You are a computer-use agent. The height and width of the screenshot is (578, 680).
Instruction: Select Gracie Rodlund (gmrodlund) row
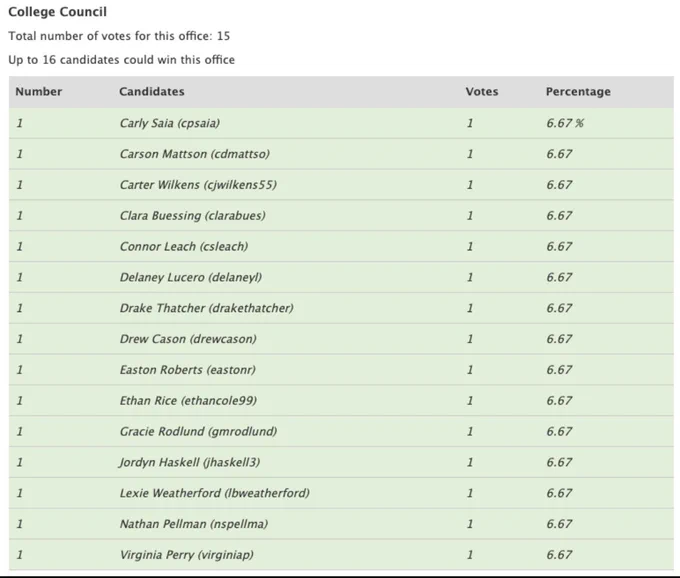341,431
